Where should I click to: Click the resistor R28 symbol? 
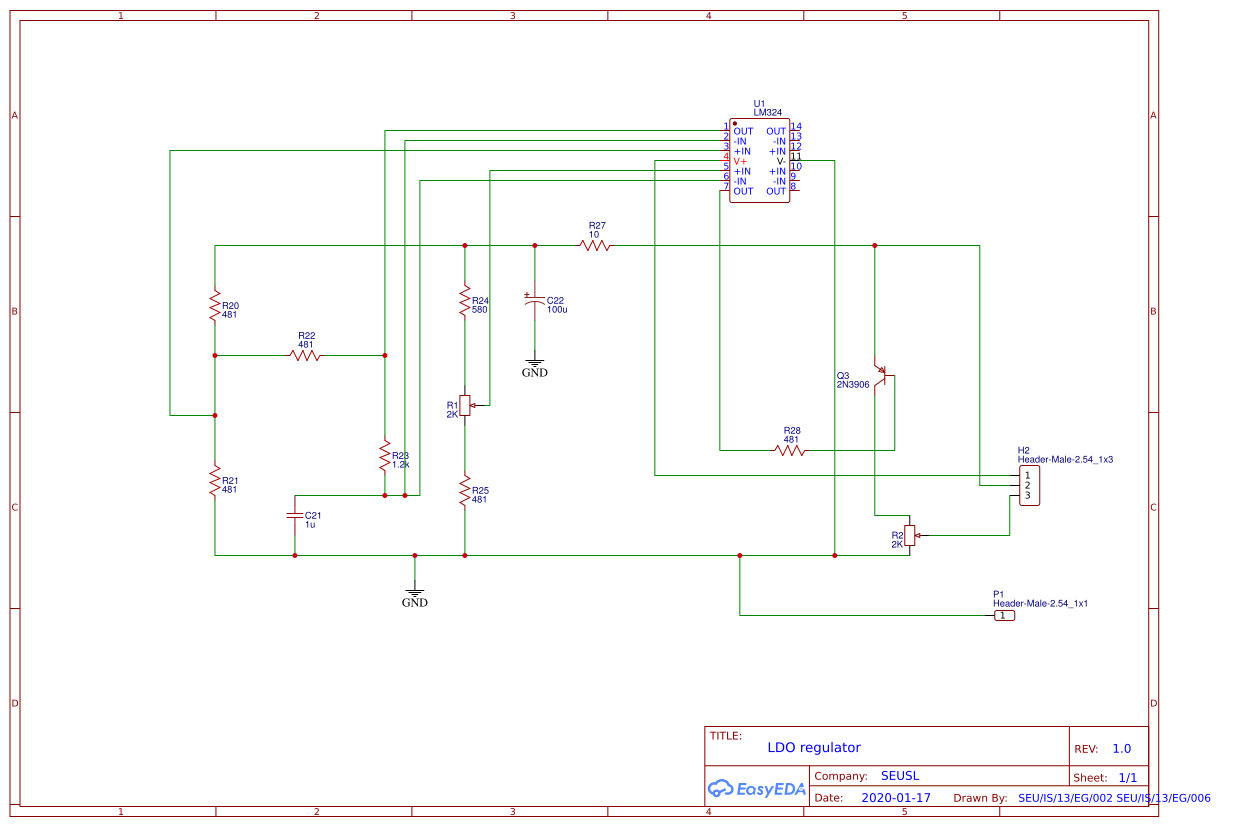[x=791, y=450]
